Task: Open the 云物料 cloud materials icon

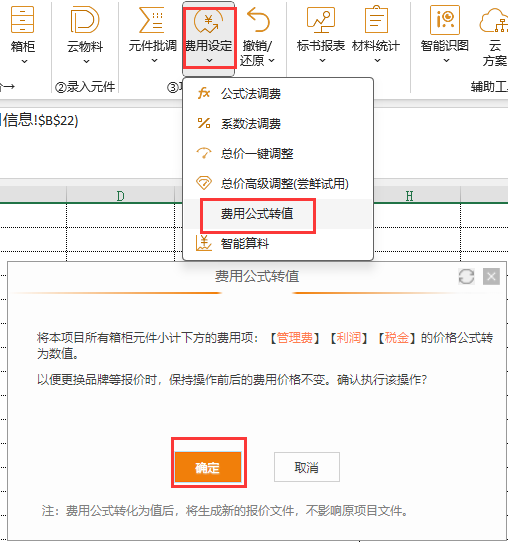Action: click(85, 20)
